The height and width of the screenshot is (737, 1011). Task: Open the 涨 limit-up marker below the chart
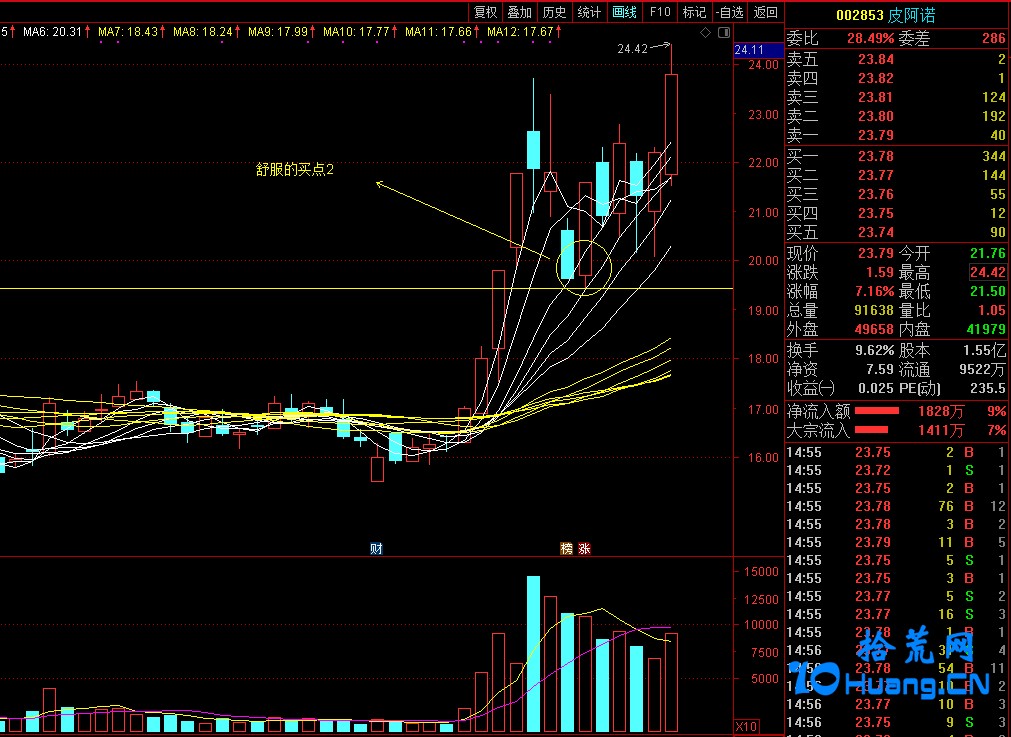pyautogui.click(x=584, y=549)
